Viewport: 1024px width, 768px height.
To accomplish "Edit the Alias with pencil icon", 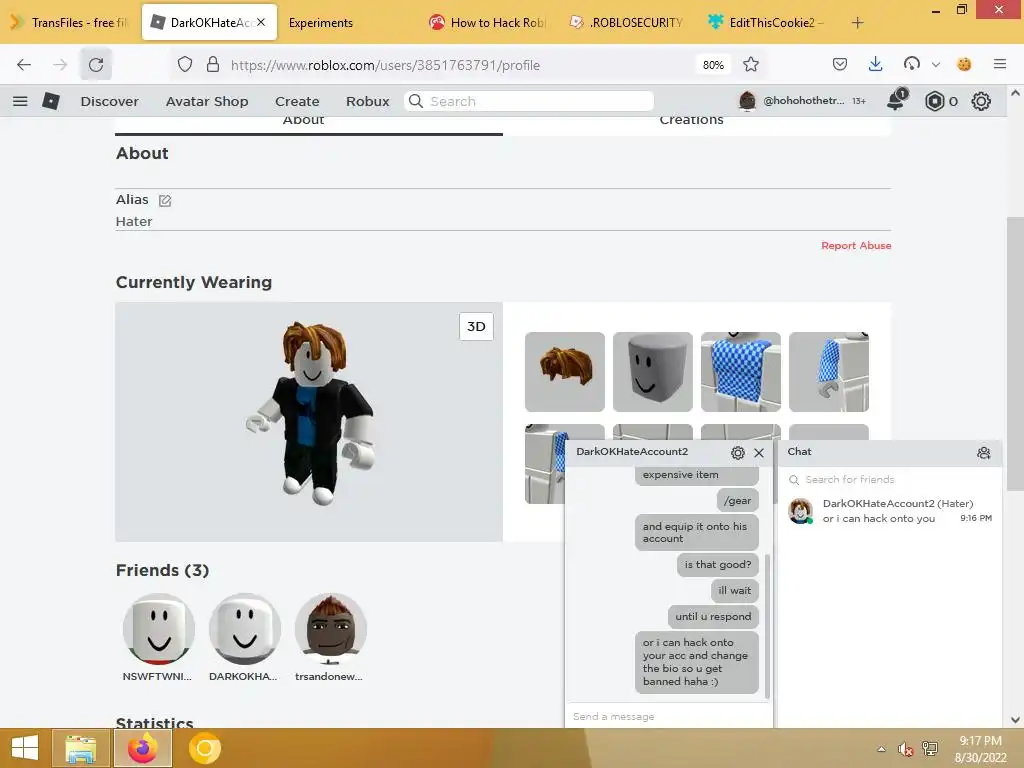I will click(x=165, y=200).
